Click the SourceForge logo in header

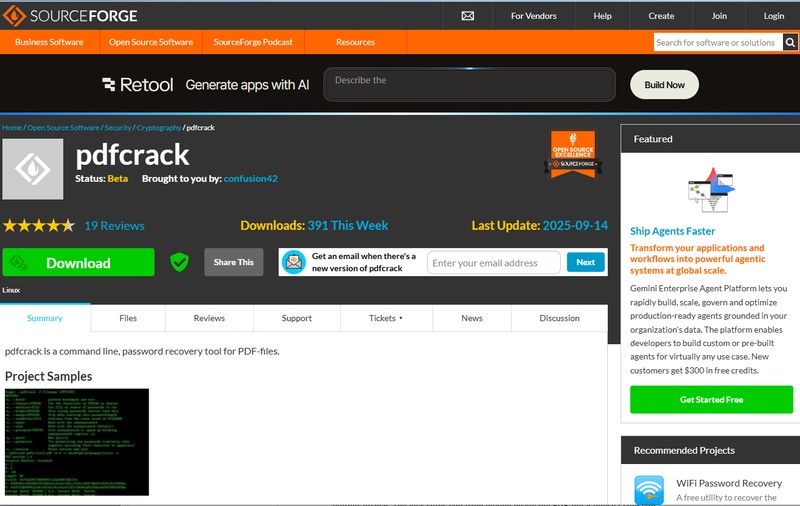[x=70, y=16]
